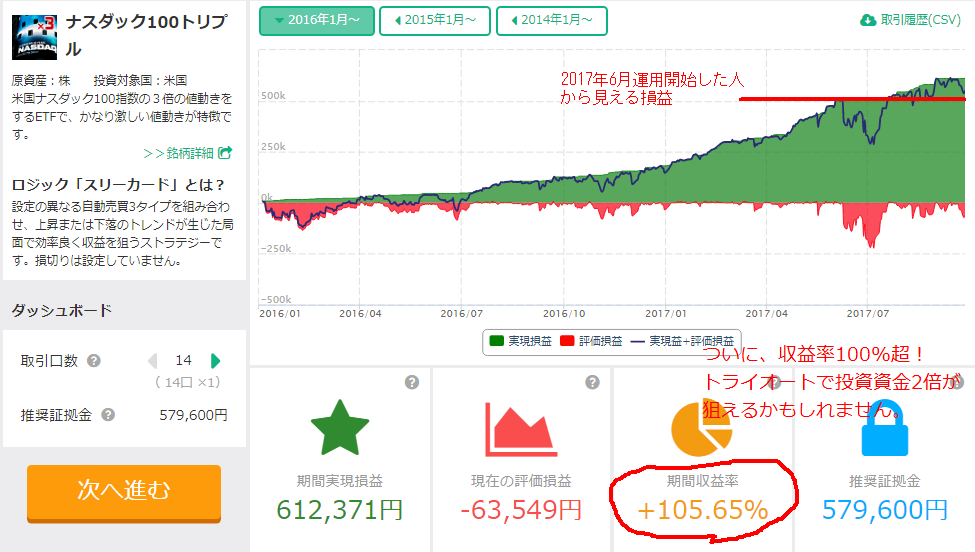
Task: Toggle 実現益+評価損益 line legend entry
Action: tap(683, 341)
